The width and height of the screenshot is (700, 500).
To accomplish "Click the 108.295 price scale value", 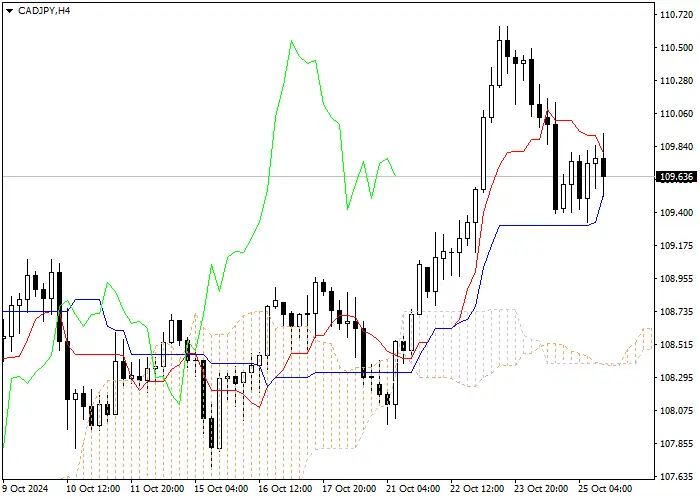I will [x=676, y=378].
